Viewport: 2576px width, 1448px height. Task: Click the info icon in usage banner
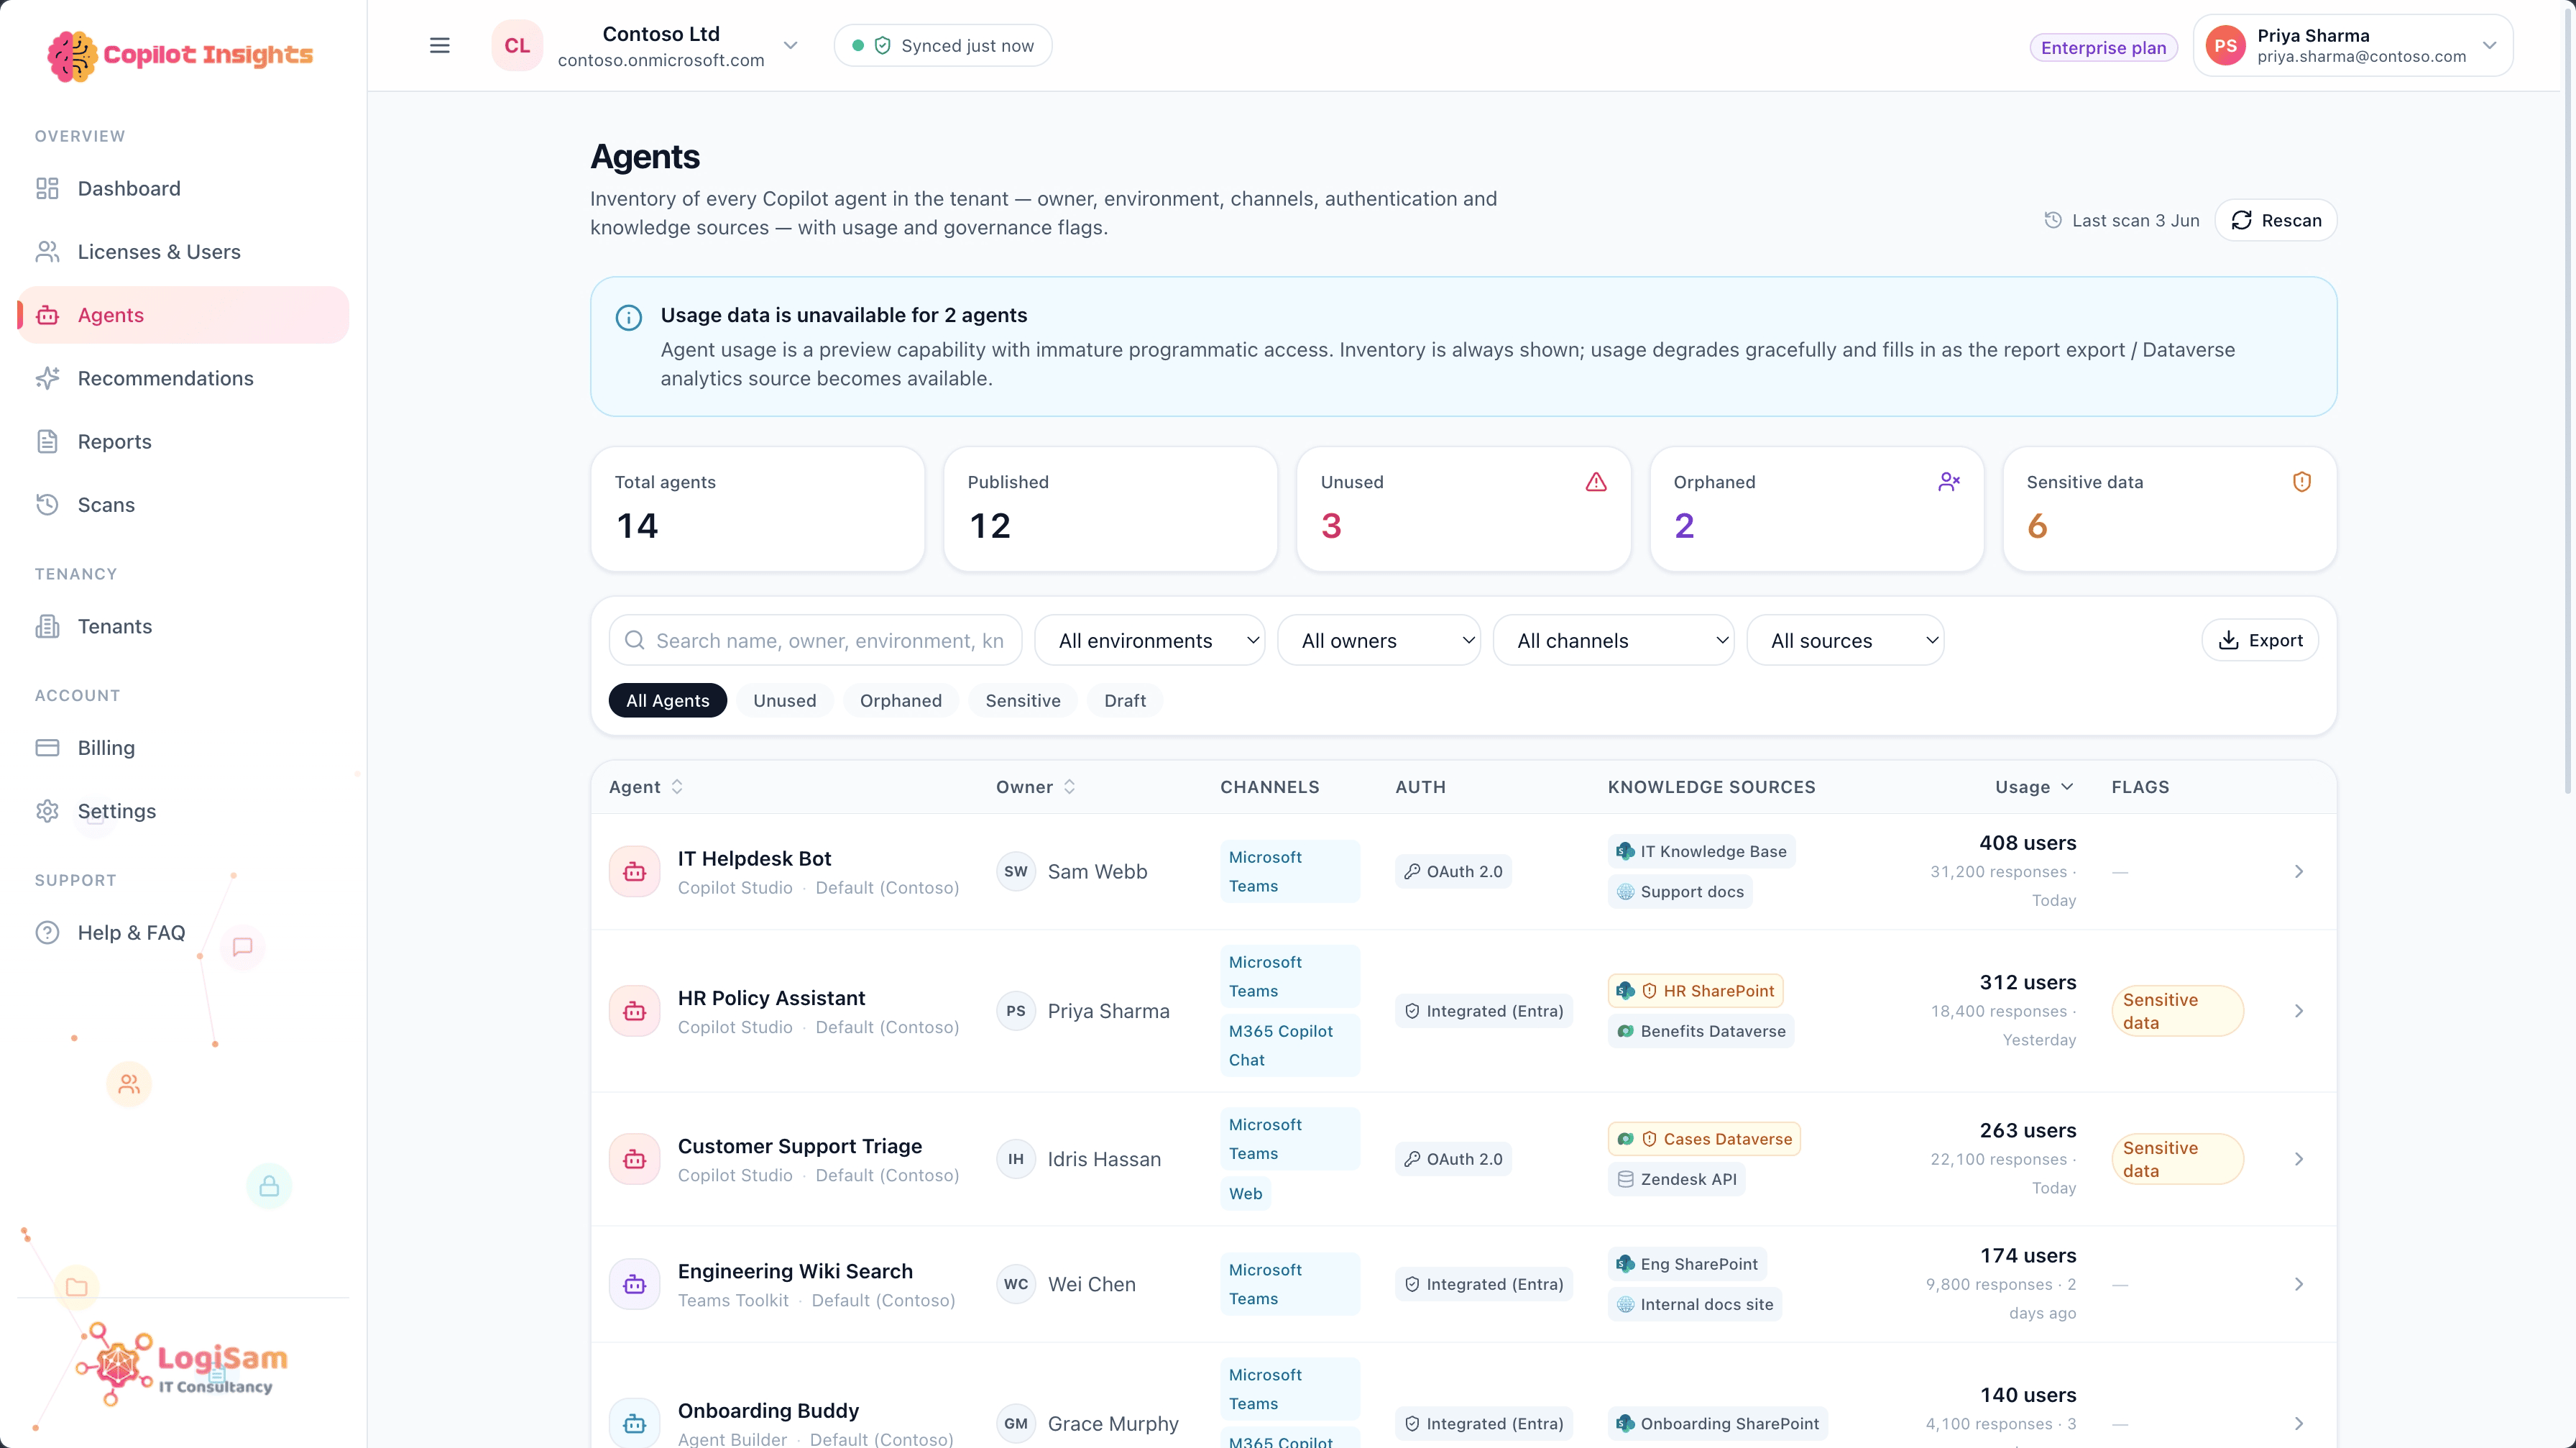click(x=628, y=318)
